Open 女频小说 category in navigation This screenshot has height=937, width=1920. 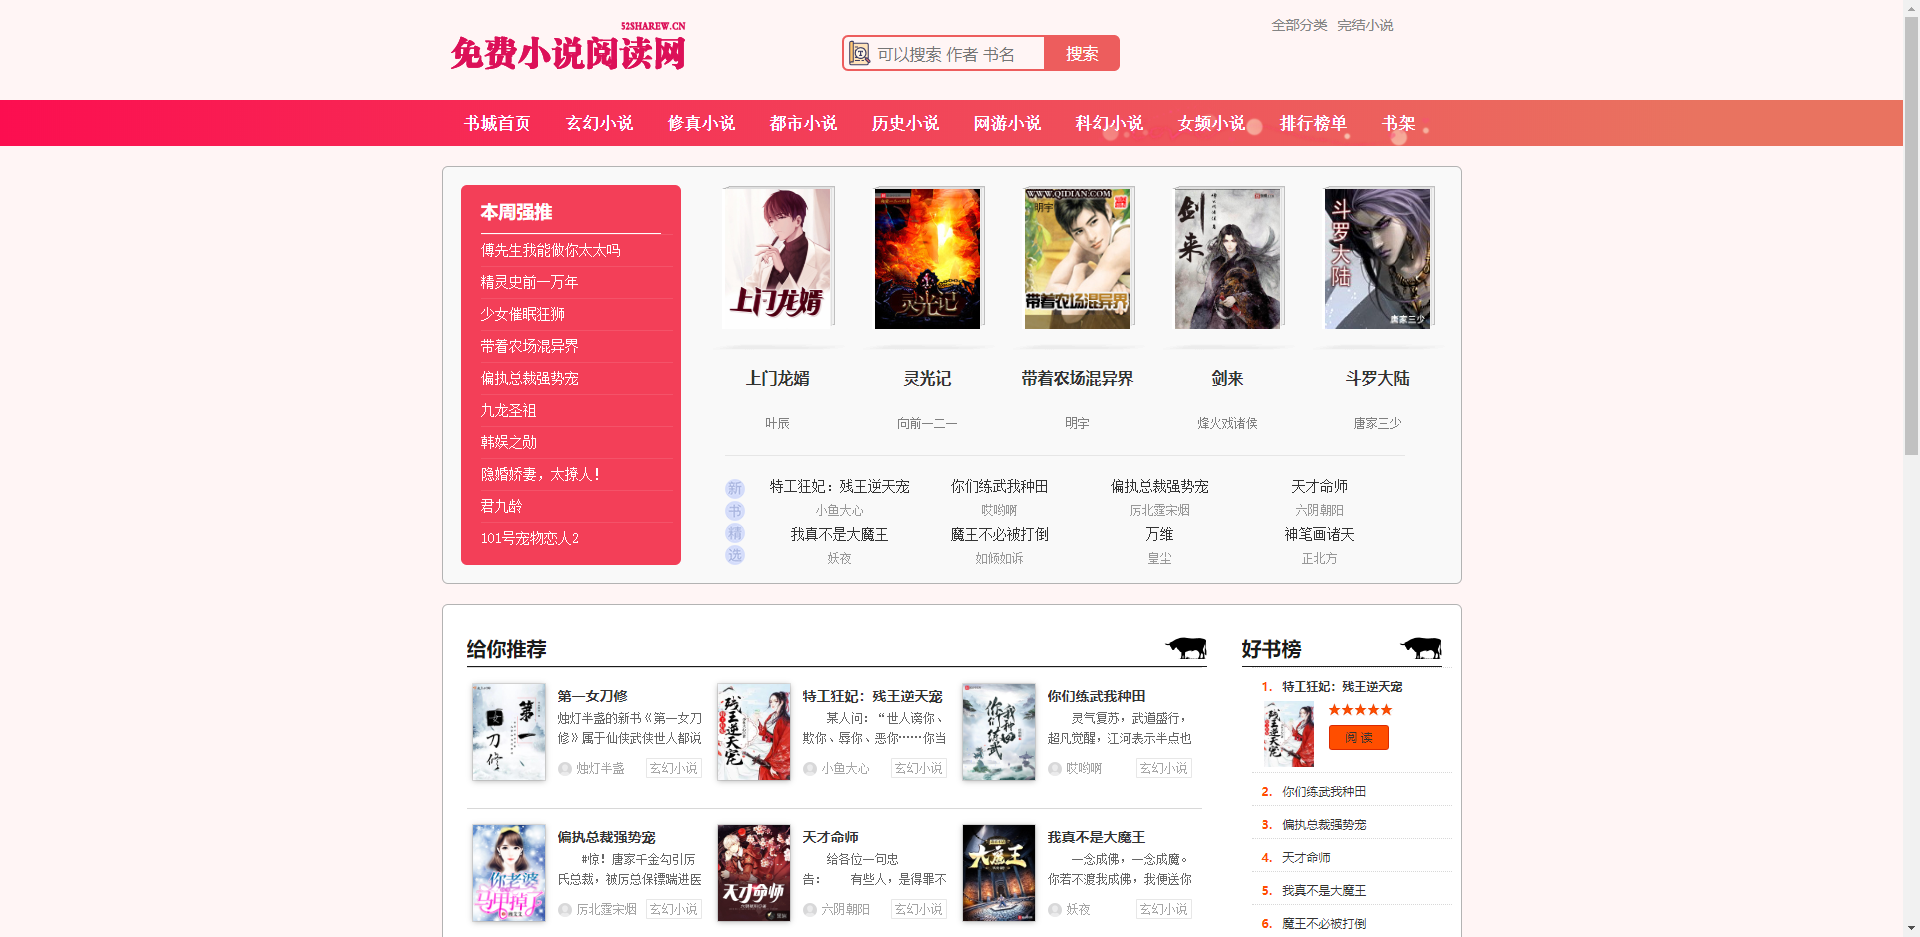(1212, 123)
